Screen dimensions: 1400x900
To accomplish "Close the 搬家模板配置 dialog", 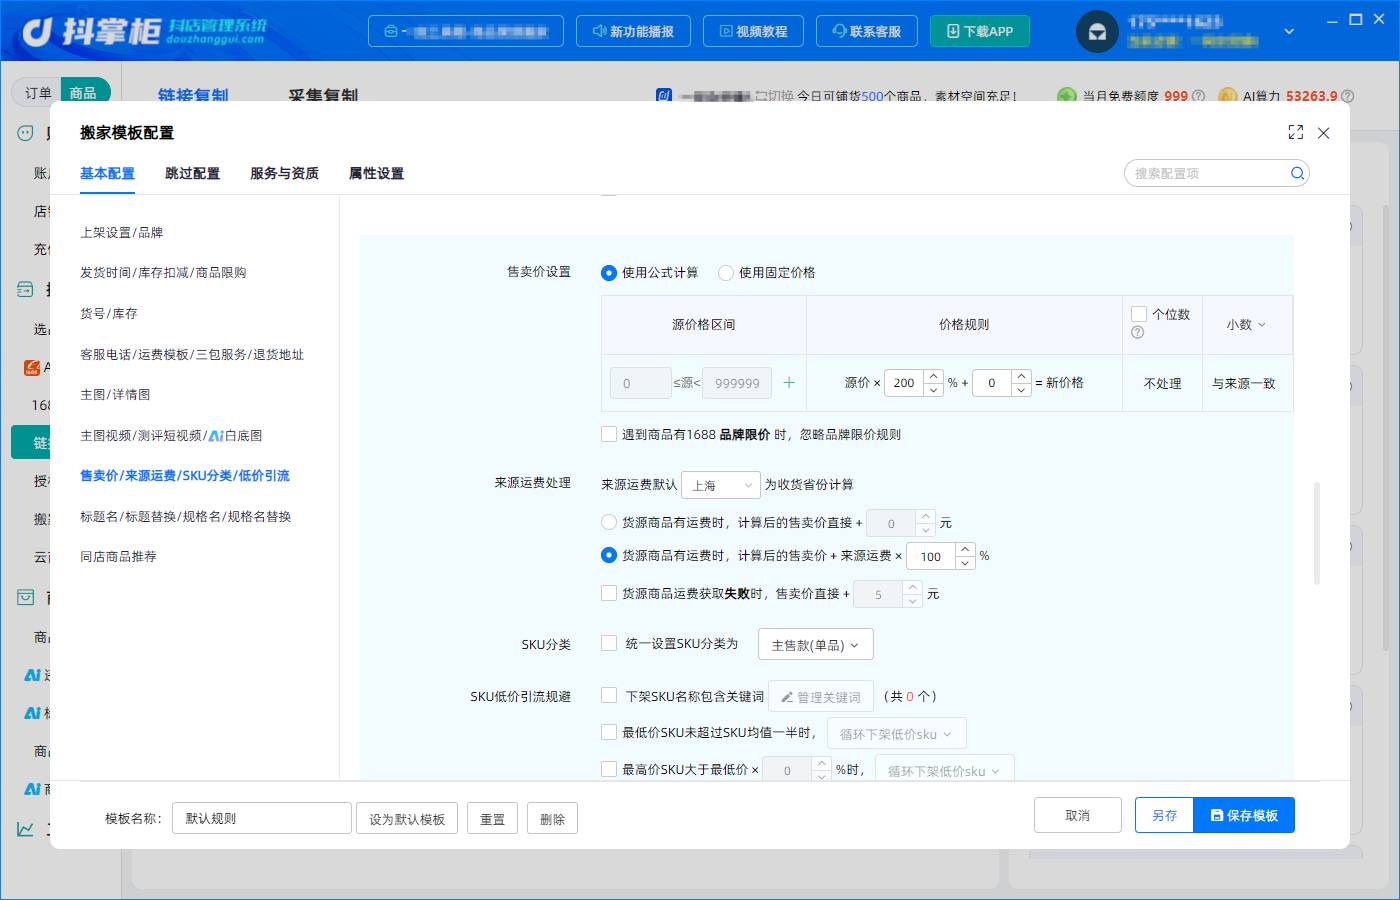I will tap(1323, 133).
